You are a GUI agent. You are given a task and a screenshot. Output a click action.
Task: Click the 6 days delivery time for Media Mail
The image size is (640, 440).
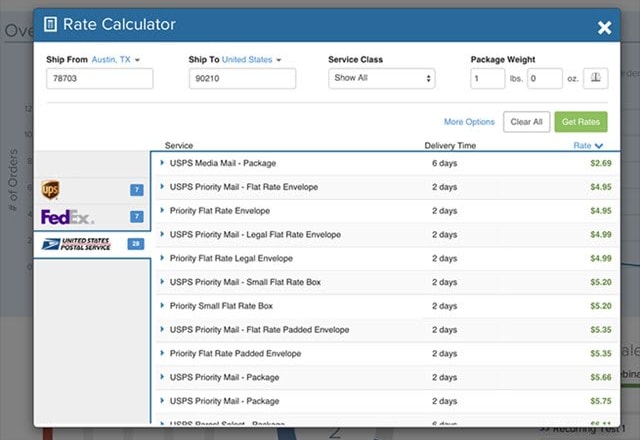click(444, 163)
